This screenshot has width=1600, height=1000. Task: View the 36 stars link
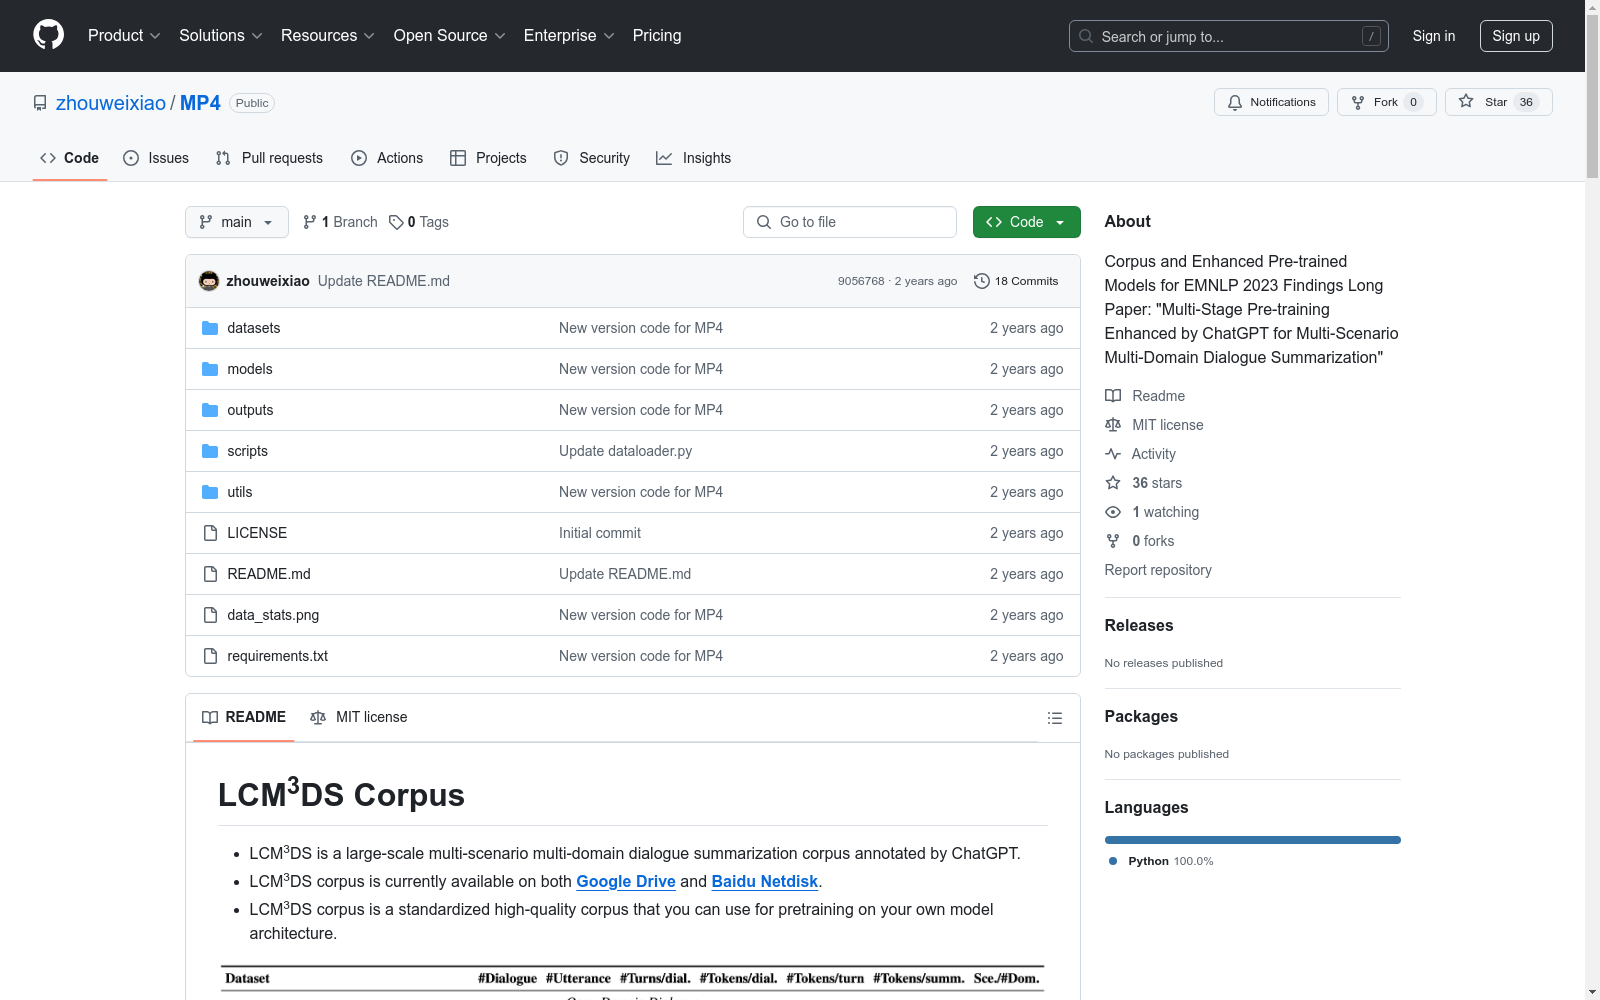(x=1144, y=483)
